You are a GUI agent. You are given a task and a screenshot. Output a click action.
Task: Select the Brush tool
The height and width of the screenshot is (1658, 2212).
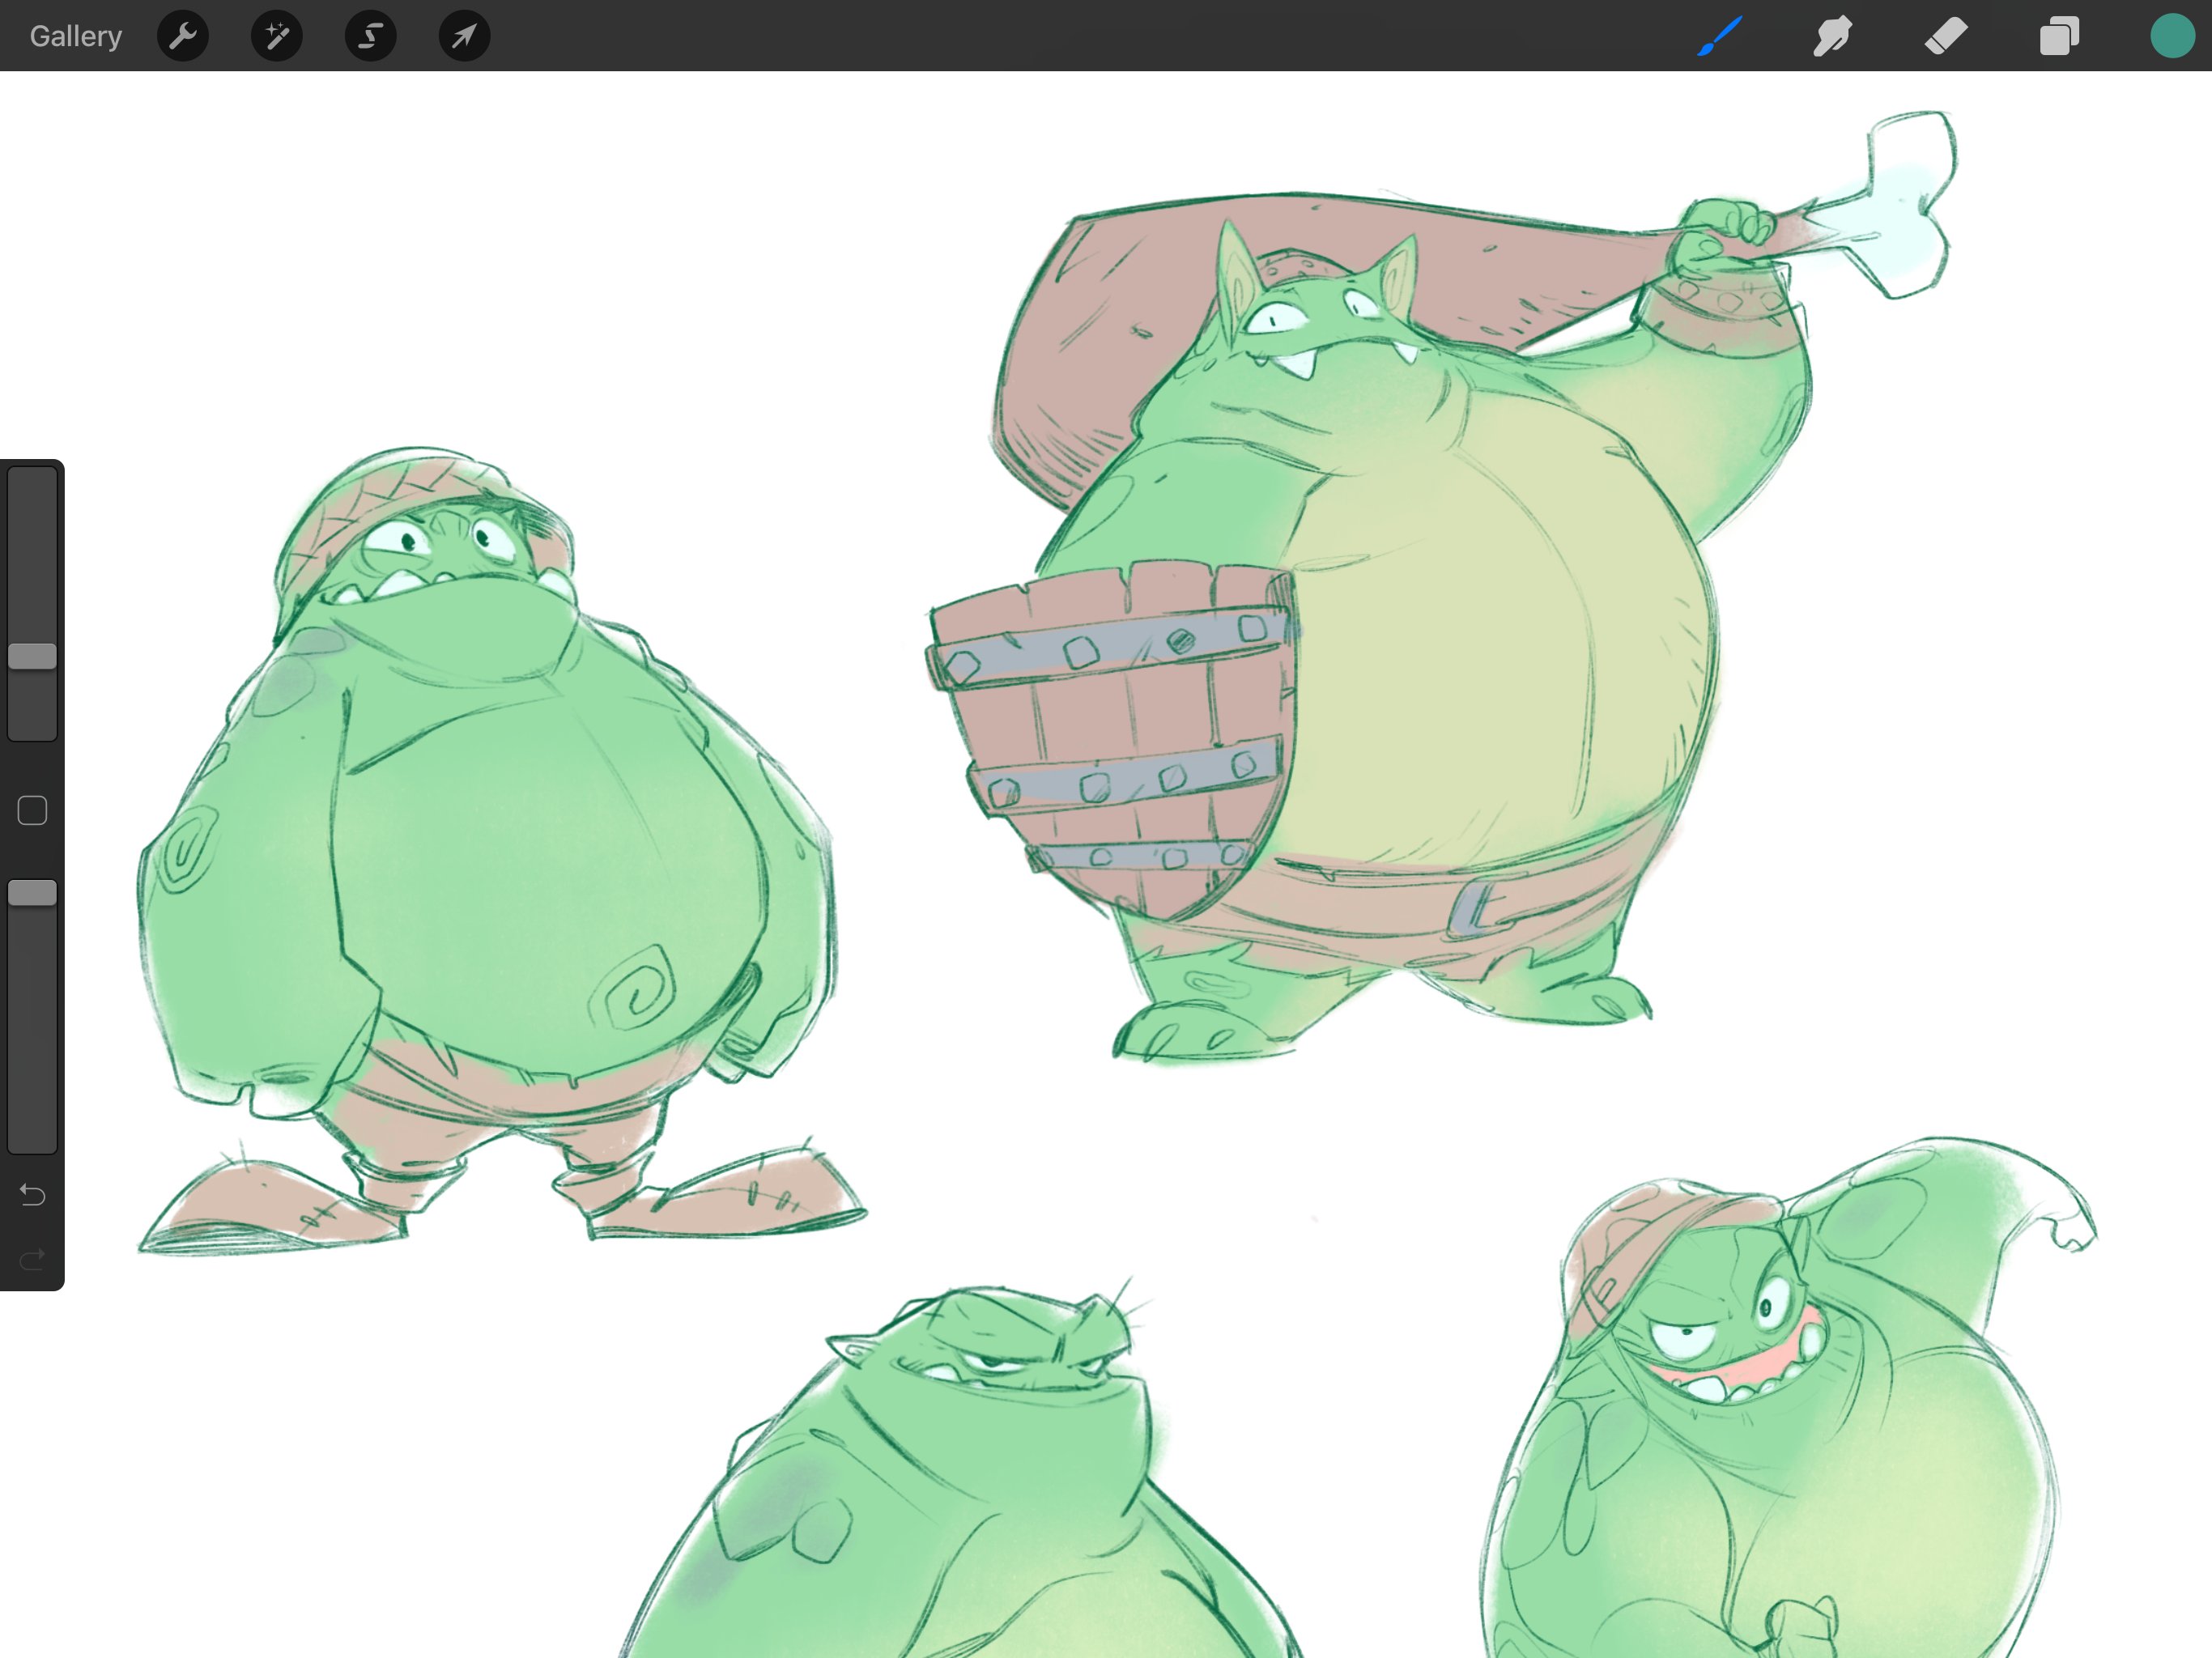click(x=1720, y=36)
